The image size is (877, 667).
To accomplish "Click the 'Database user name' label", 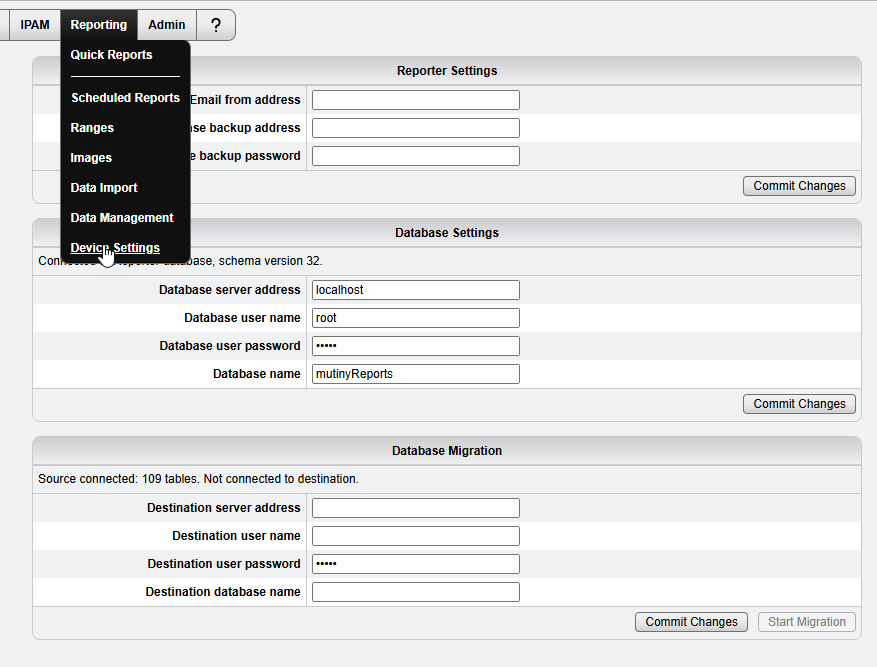I will pos(243,318).
